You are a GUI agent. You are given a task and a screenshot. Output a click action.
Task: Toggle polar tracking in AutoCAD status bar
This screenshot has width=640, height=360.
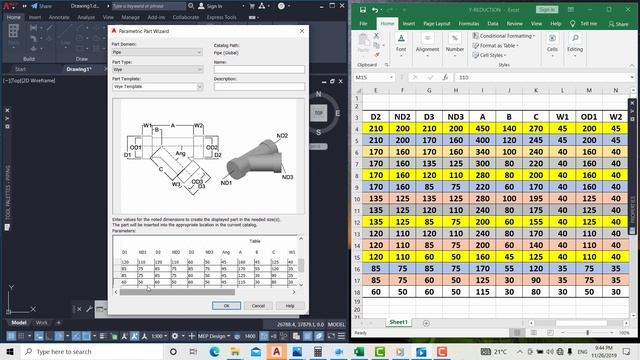coord(59,336)
